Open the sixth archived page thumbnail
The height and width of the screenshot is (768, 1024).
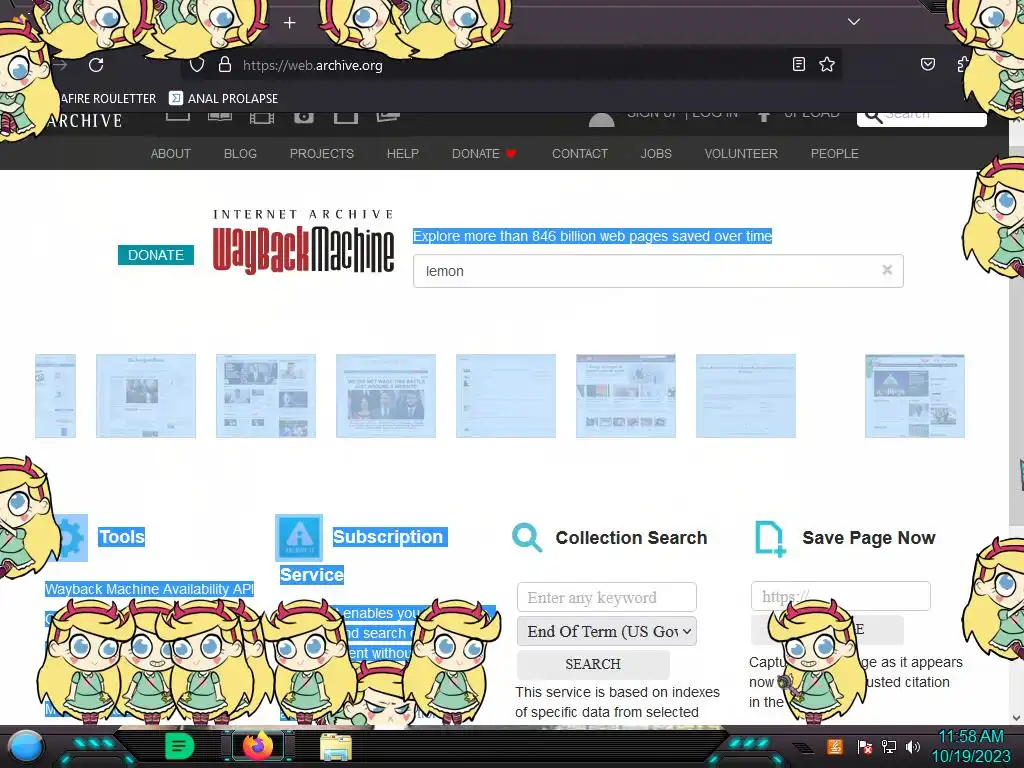pyautogui.click(x=626, y=396)
